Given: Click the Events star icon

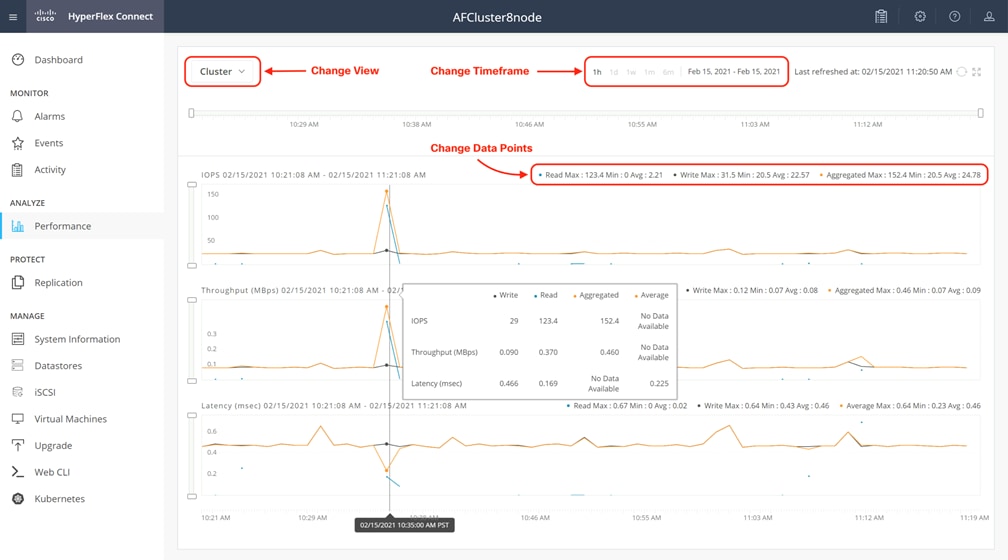Looking at the screenshot, I should click(17, 143).
